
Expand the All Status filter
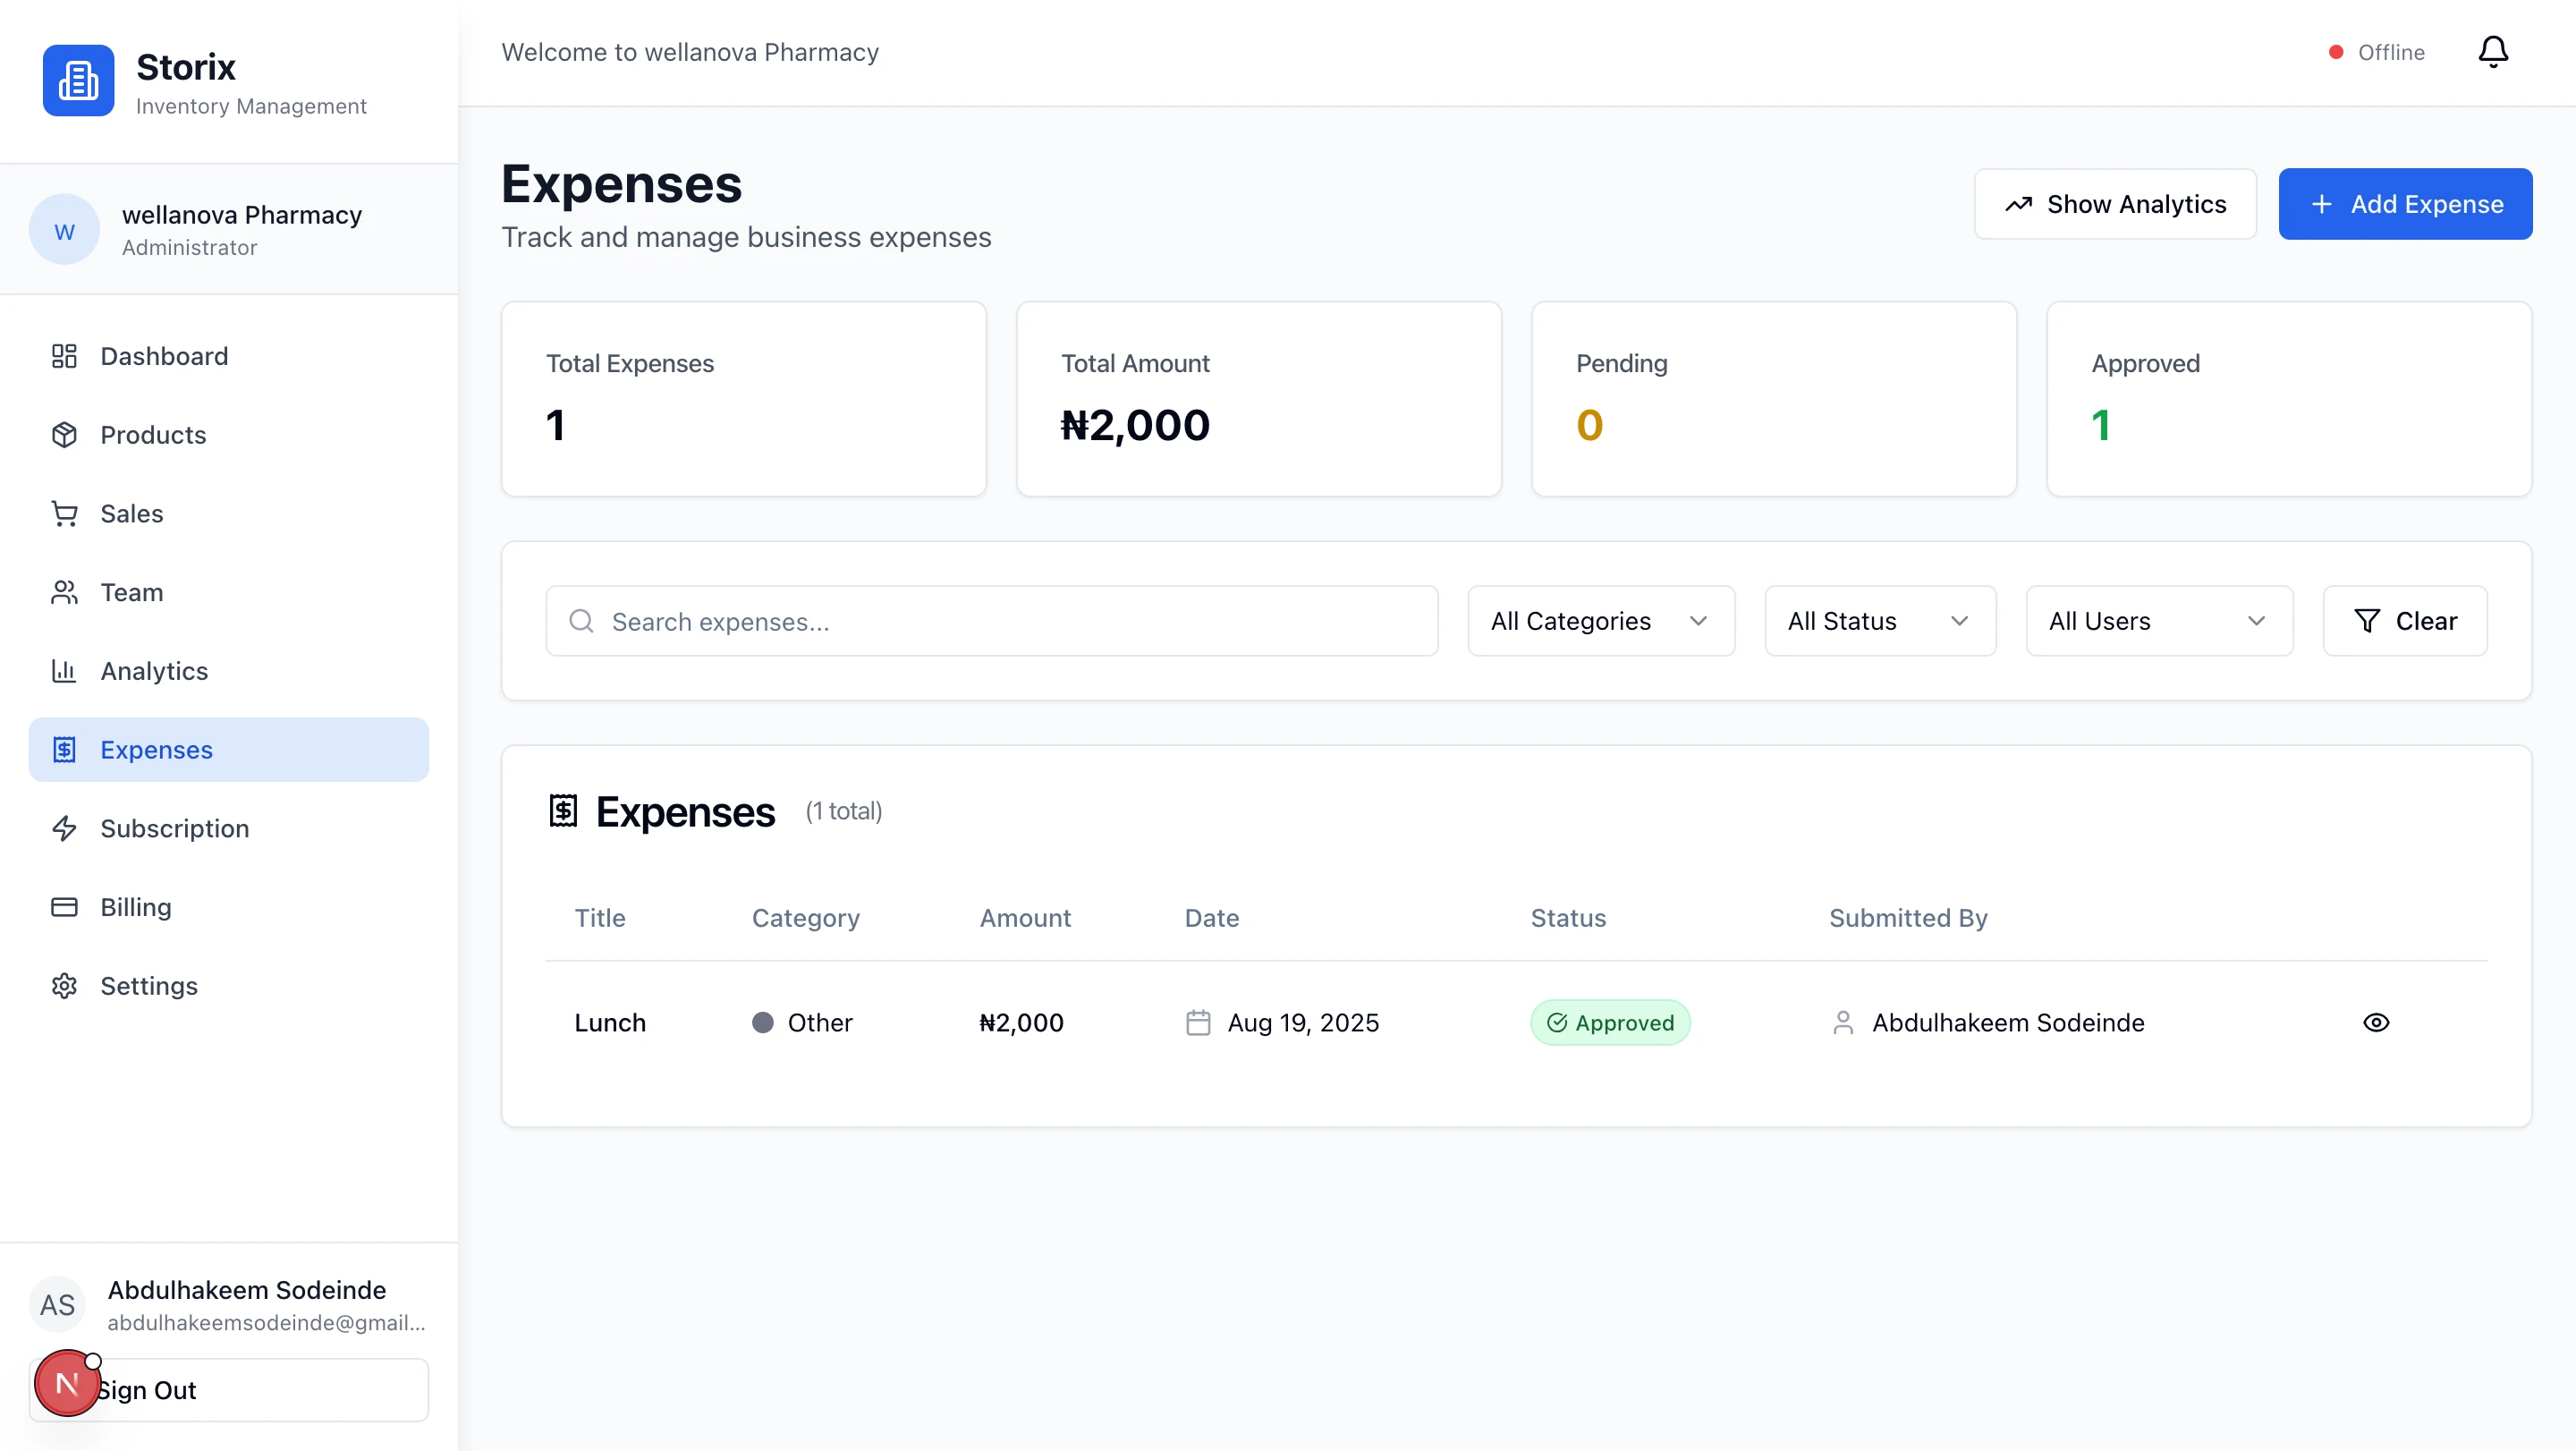(x=1879, y=621)
